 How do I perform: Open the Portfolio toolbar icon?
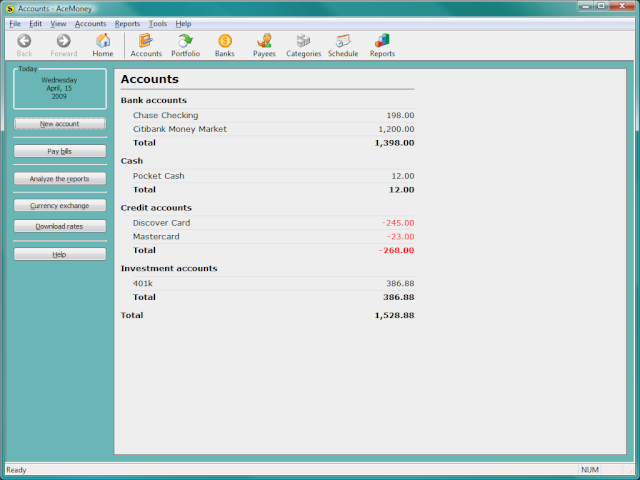pyautogui.click(x=185, y=41)
